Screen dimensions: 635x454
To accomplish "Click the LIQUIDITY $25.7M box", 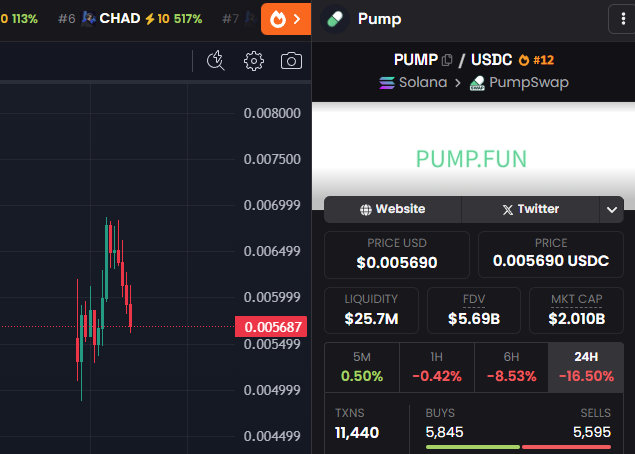I will tap(371, 310).
